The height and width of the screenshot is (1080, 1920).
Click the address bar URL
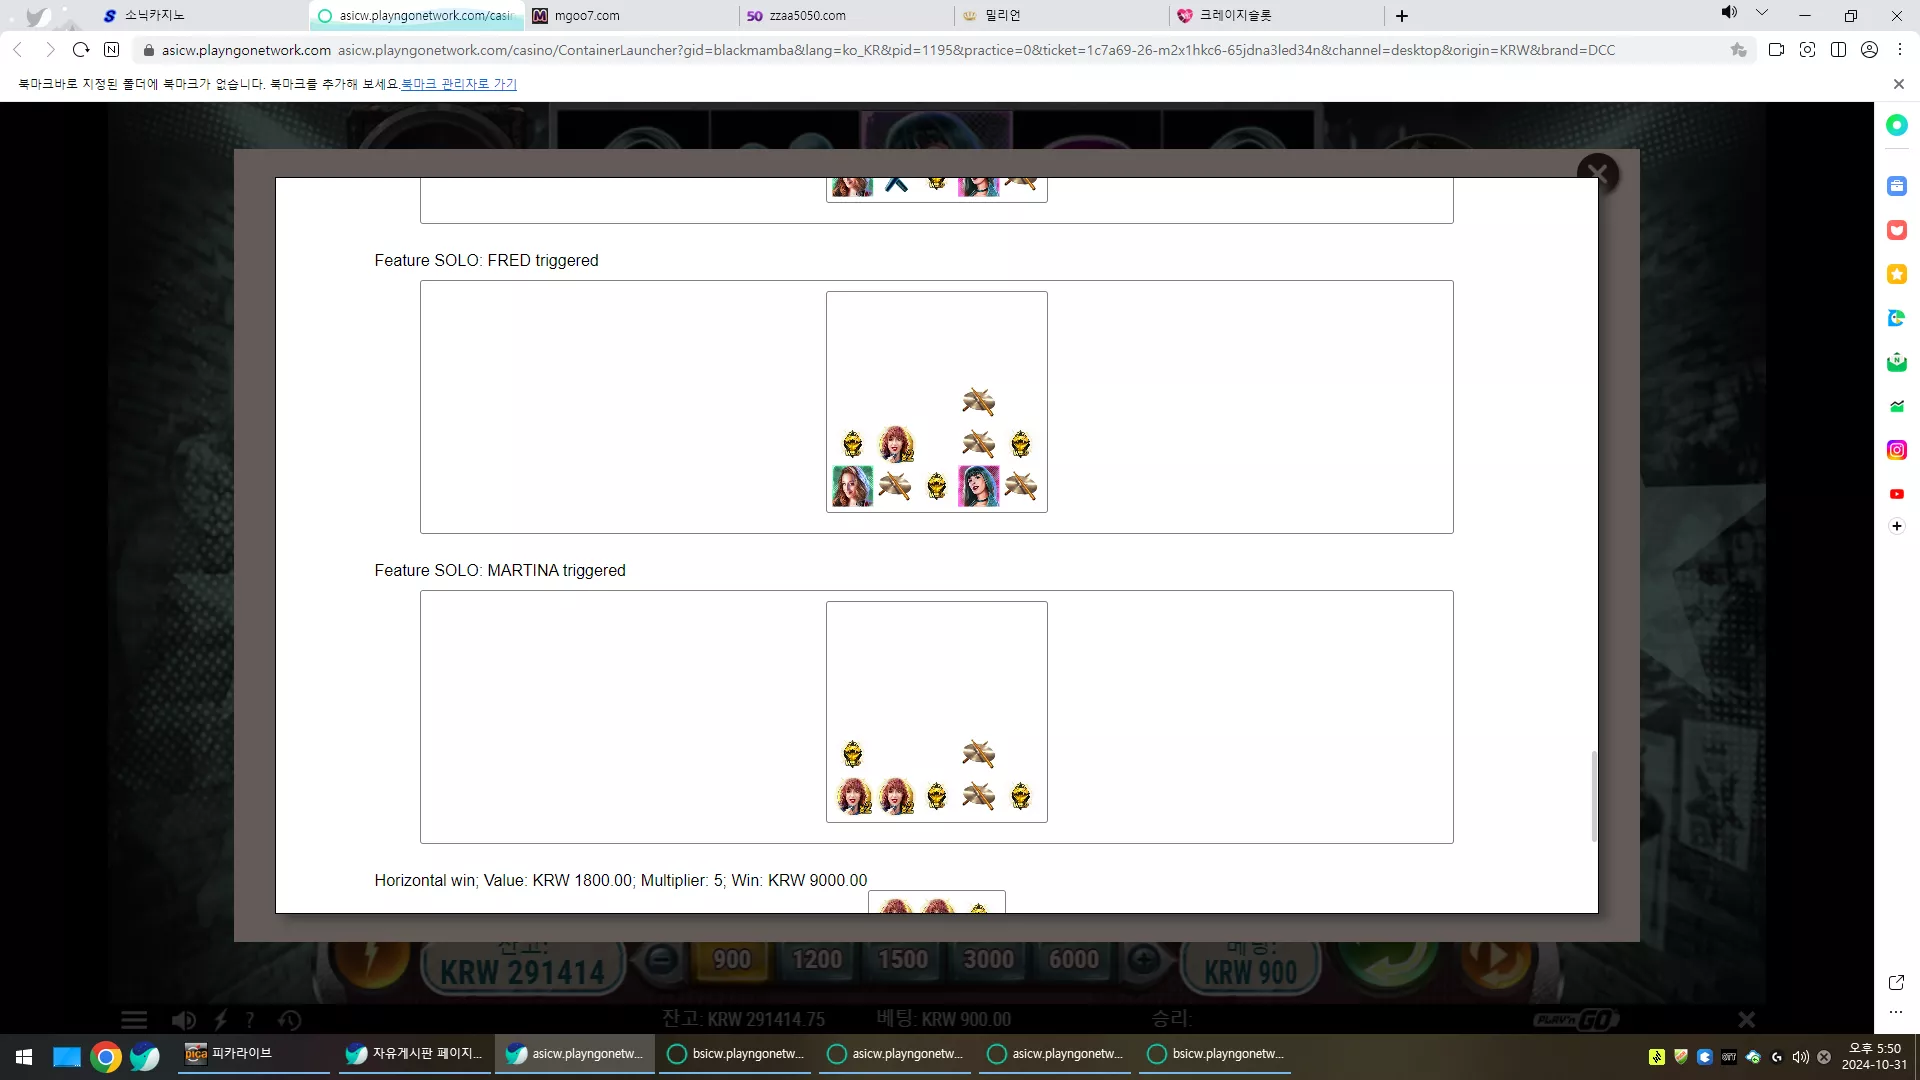click(x=976, y=50)
